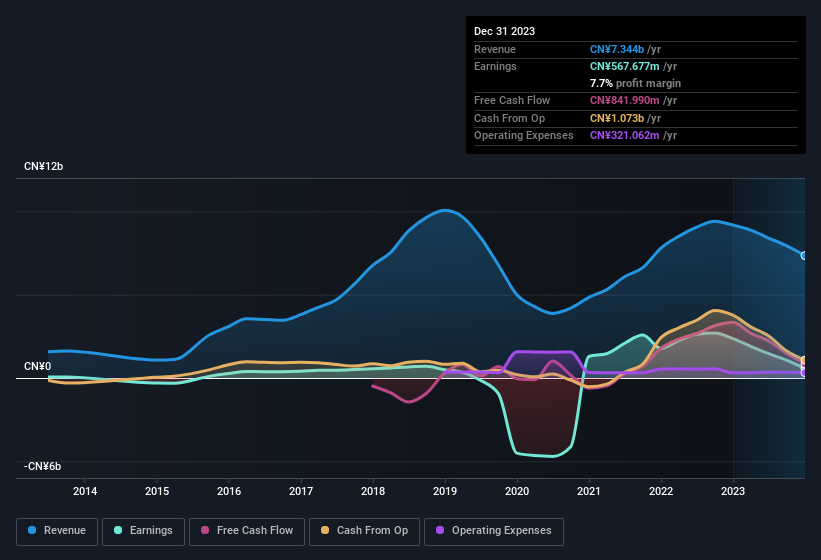The height and width of the screenshot is (560, 821).
Task: Click the Free Cash Flow label in tooltip
Action: pos(512,100)
